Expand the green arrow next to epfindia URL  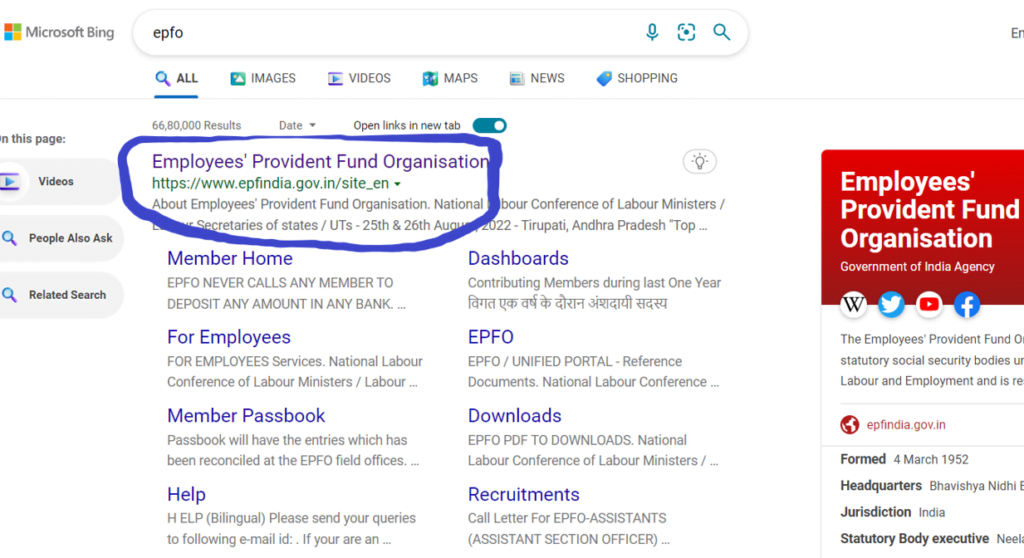pyautogui.click(x=397, y=184)
